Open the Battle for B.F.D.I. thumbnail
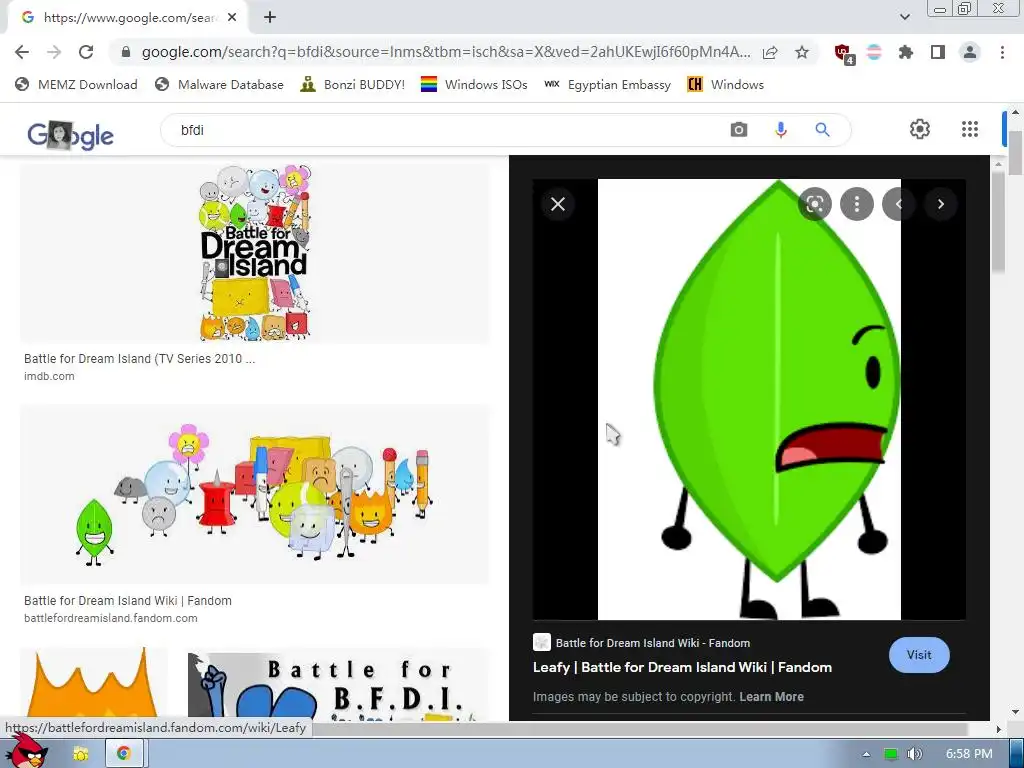Screen dimensions: 1024x768 coord(338,684)
